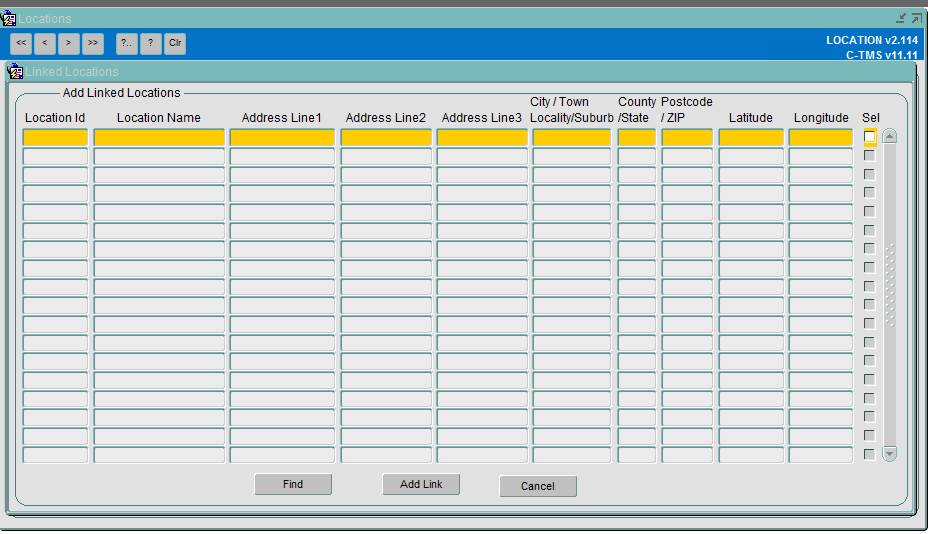
Task: Go to first record with << button
Action: pos(21,43)
